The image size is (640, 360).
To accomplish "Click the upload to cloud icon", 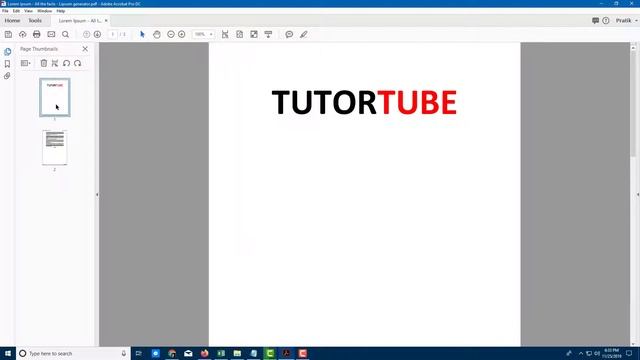I will click(x=22, y=34).
